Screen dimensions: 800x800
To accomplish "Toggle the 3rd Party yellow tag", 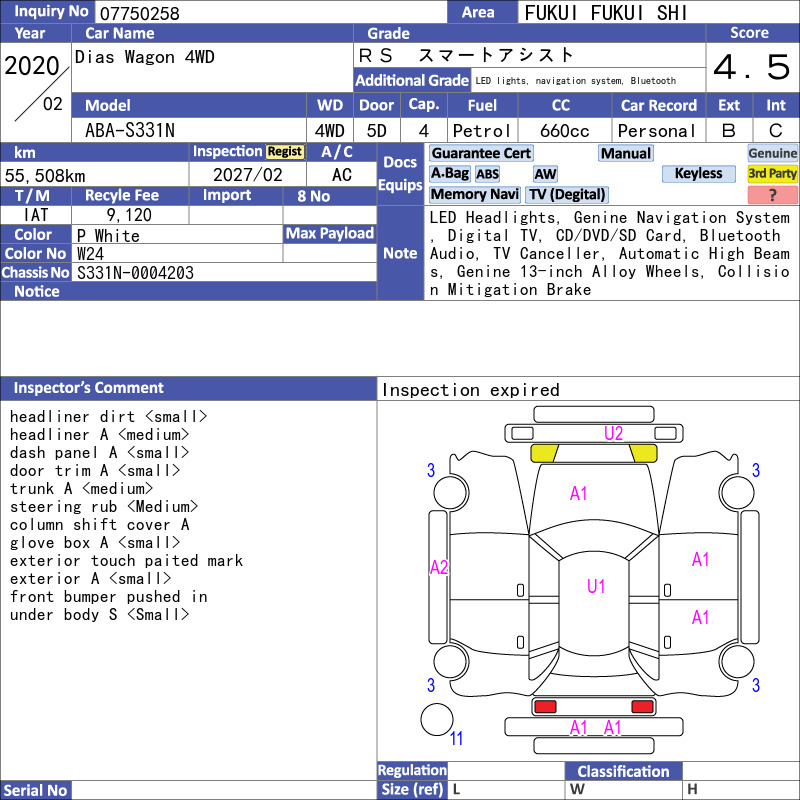I will pyautogui.click(x=772, y=173).
